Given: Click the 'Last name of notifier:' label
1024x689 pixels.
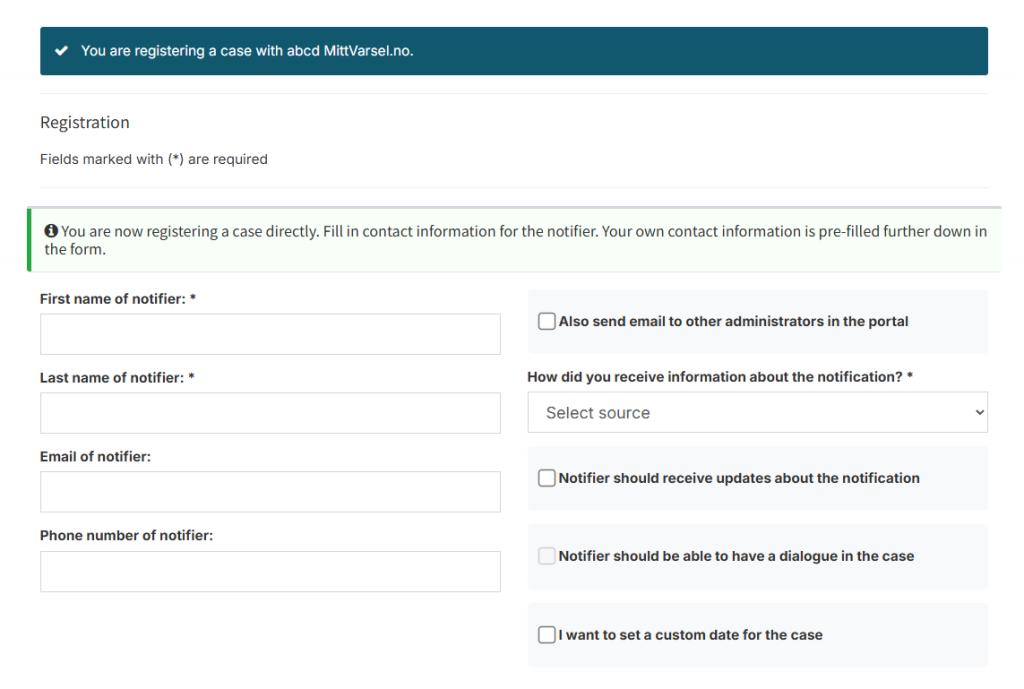Looking at the screenshot, I should tap(116, 378).
